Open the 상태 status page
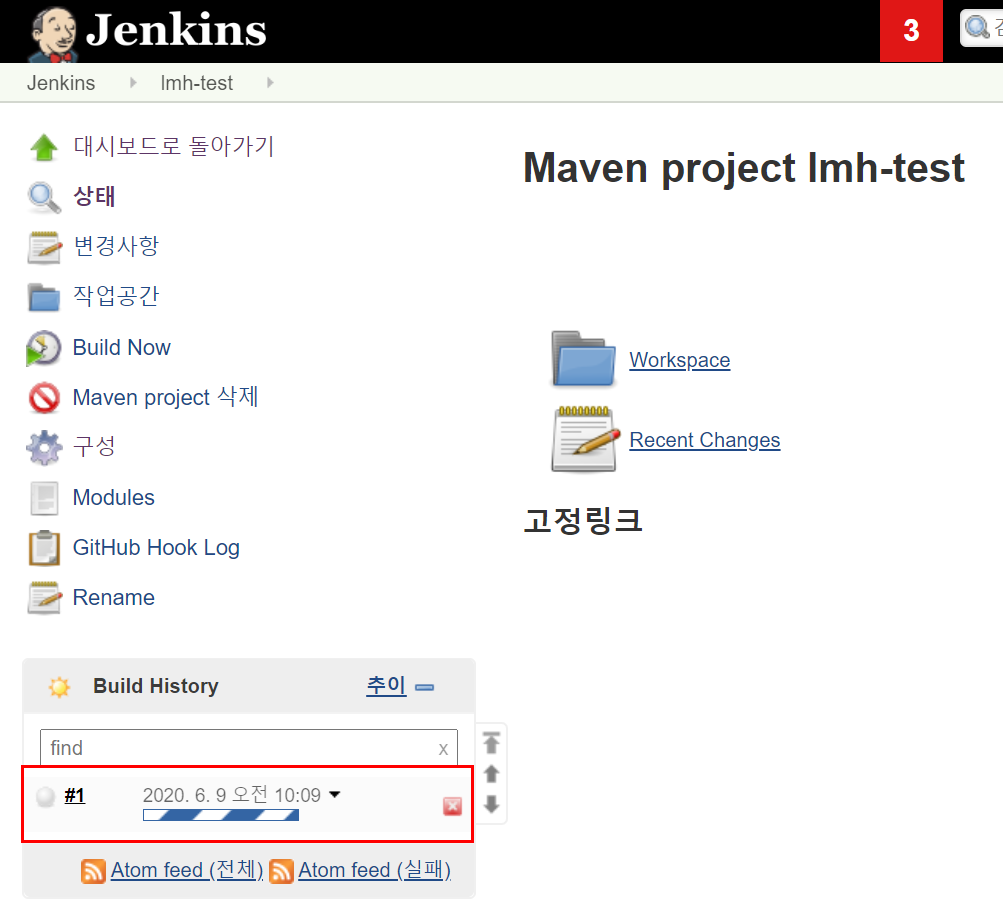Image resolution: width=1003 pixels, height=910 pixels. point(95,196)
